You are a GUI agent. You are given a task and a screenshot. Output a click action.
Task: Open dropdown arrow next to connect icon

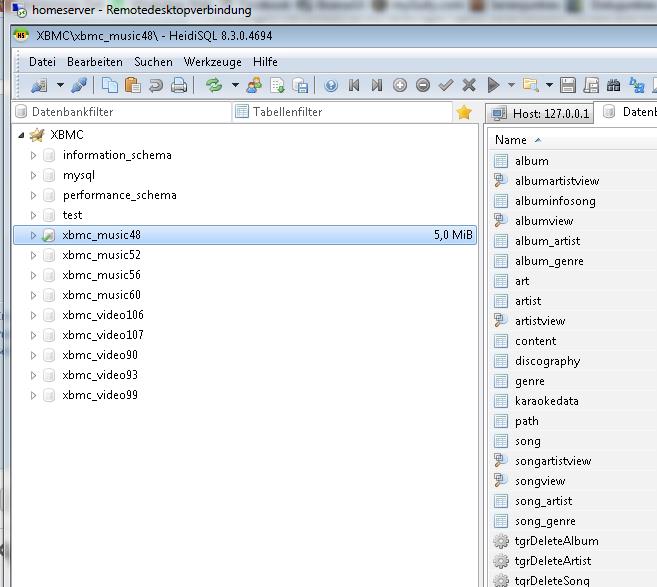60,85
